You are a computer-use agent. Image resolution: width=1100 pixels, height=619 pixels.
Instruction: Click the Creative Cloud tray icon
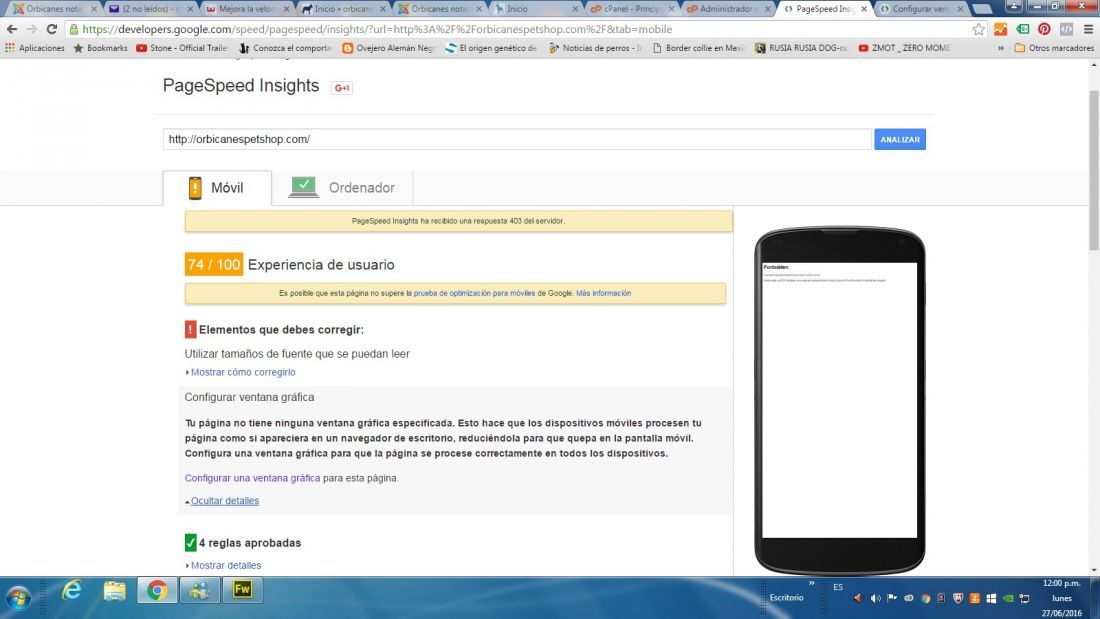point(908,599)
